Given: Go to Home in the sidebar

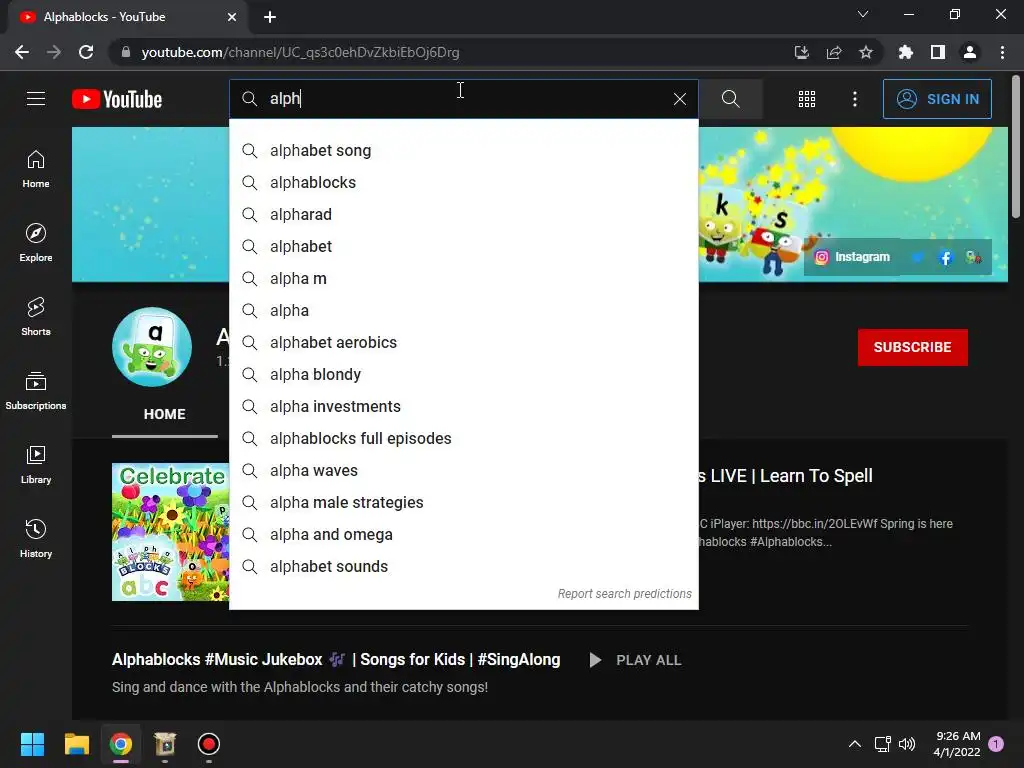Looking at the screenshot, I should click(x=36, y=168).
